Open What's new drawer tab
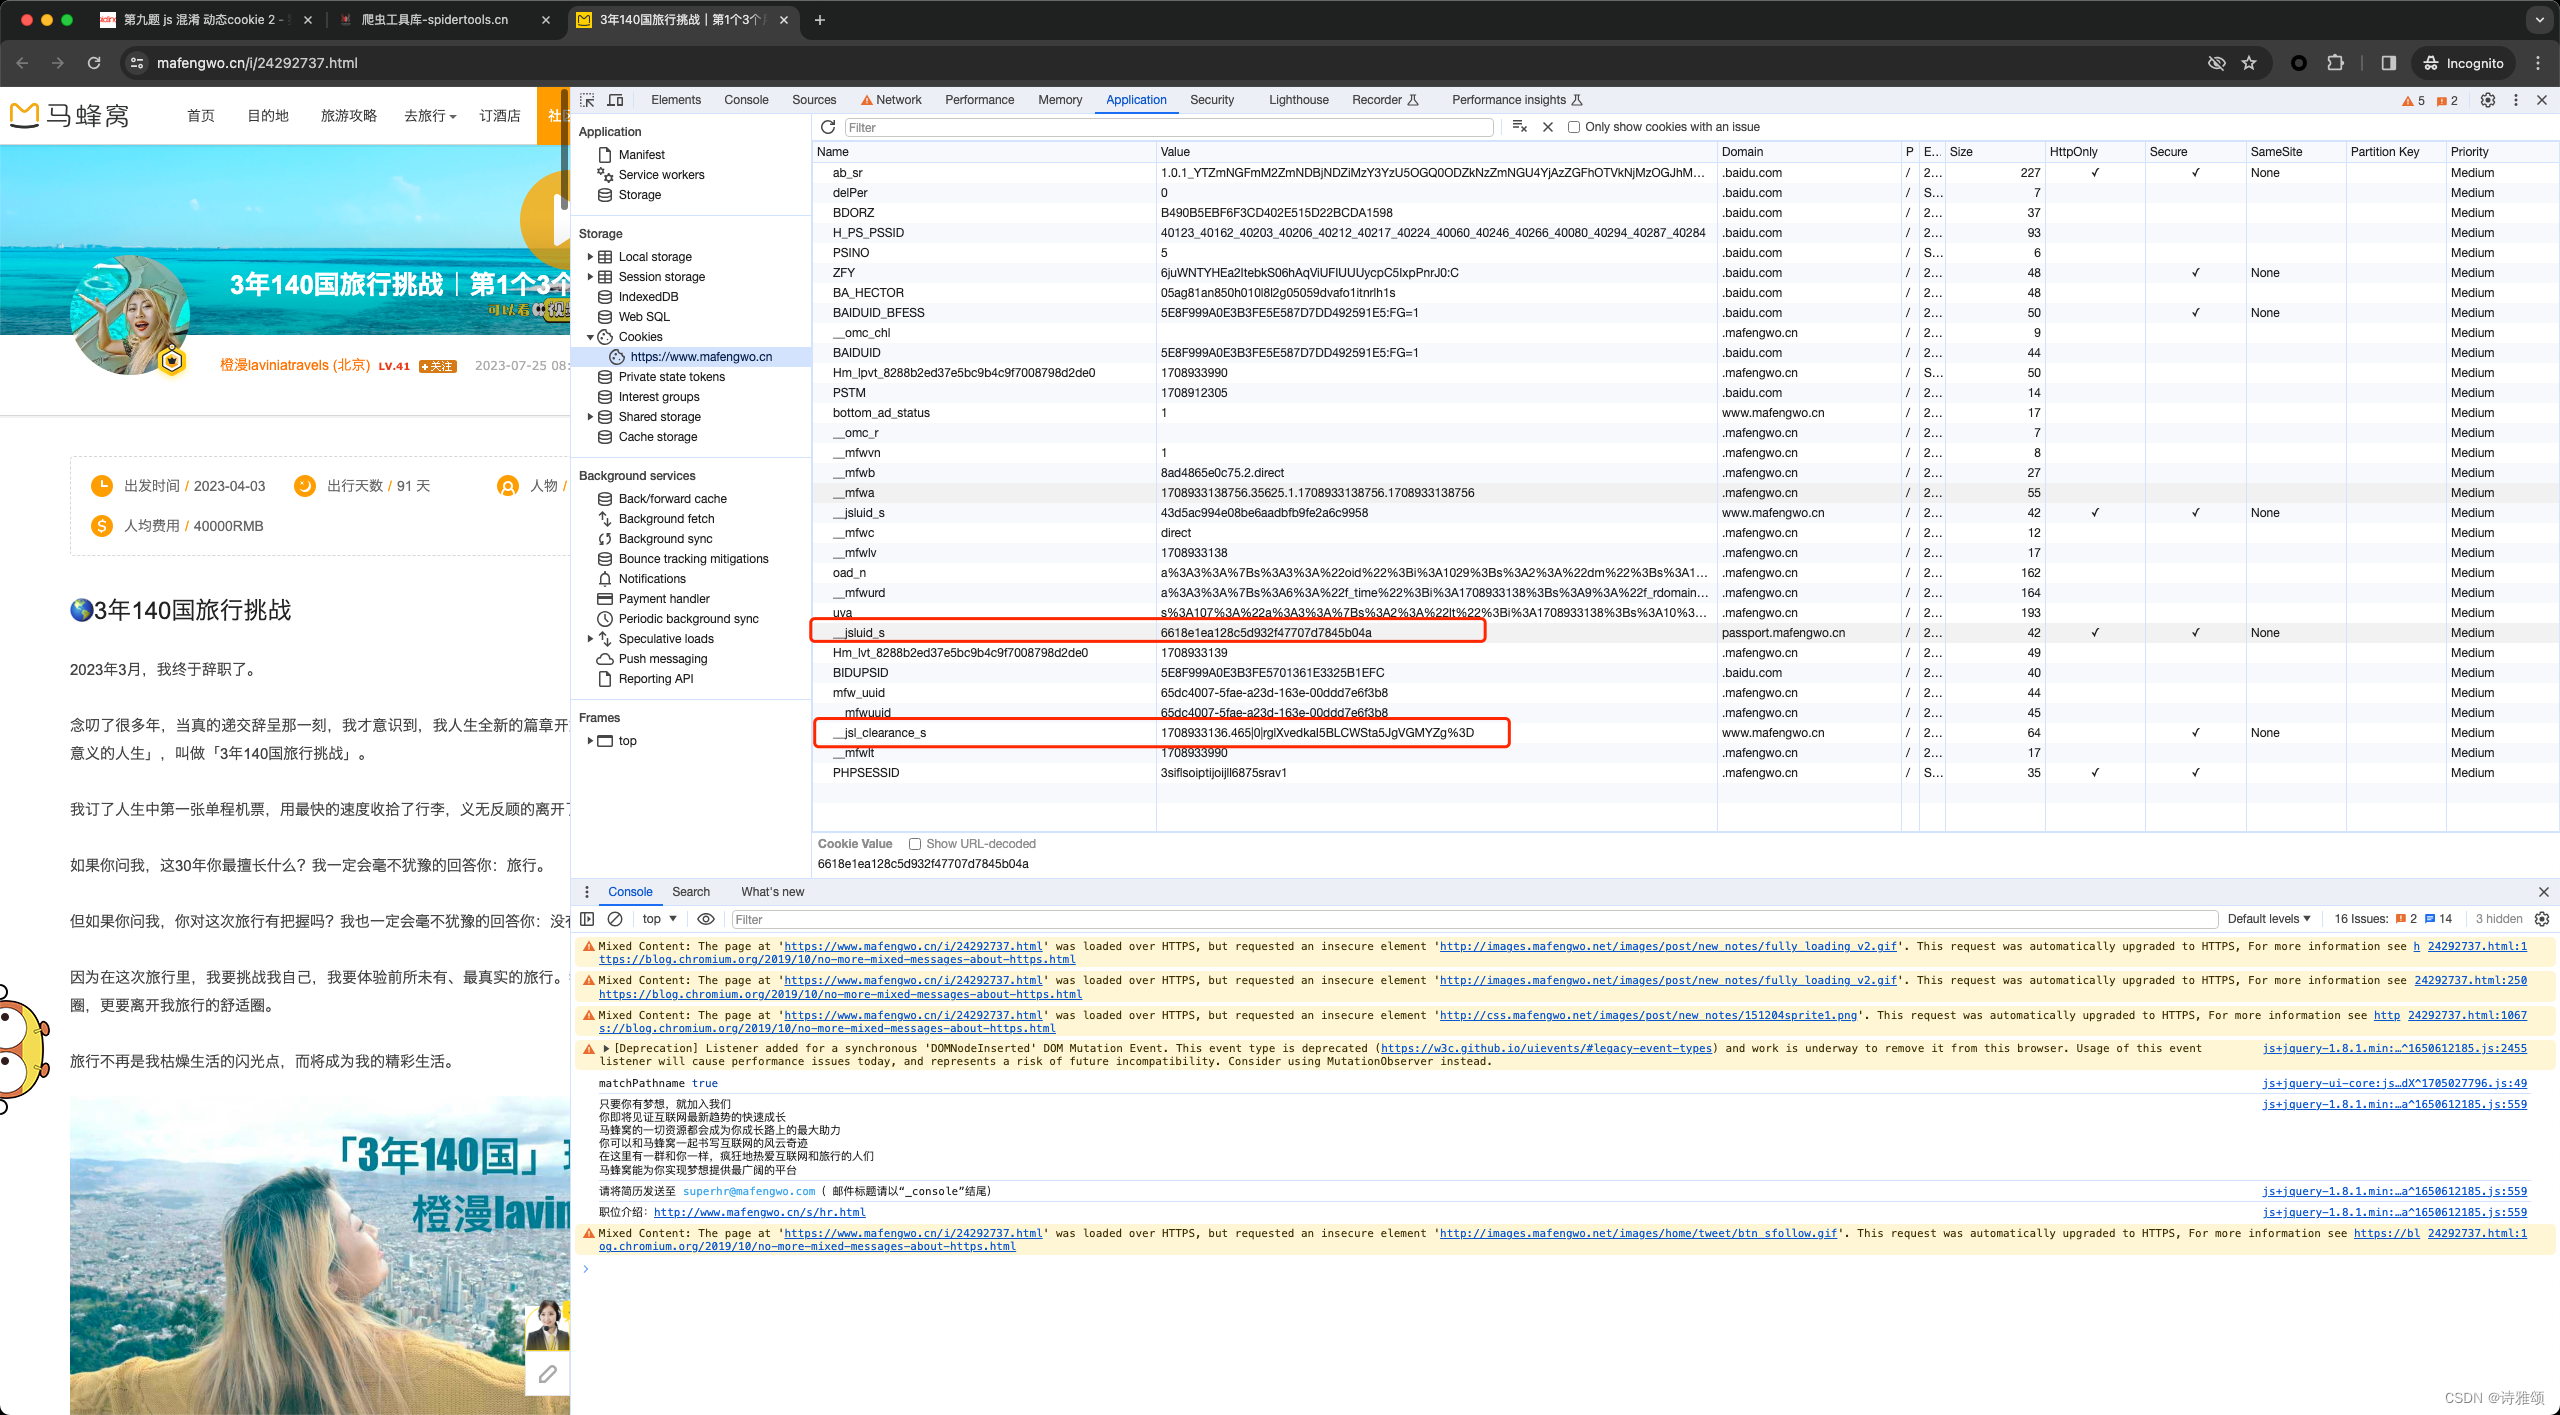Viewport: 2560px width, 1415px height. click(x=772, y=892)
